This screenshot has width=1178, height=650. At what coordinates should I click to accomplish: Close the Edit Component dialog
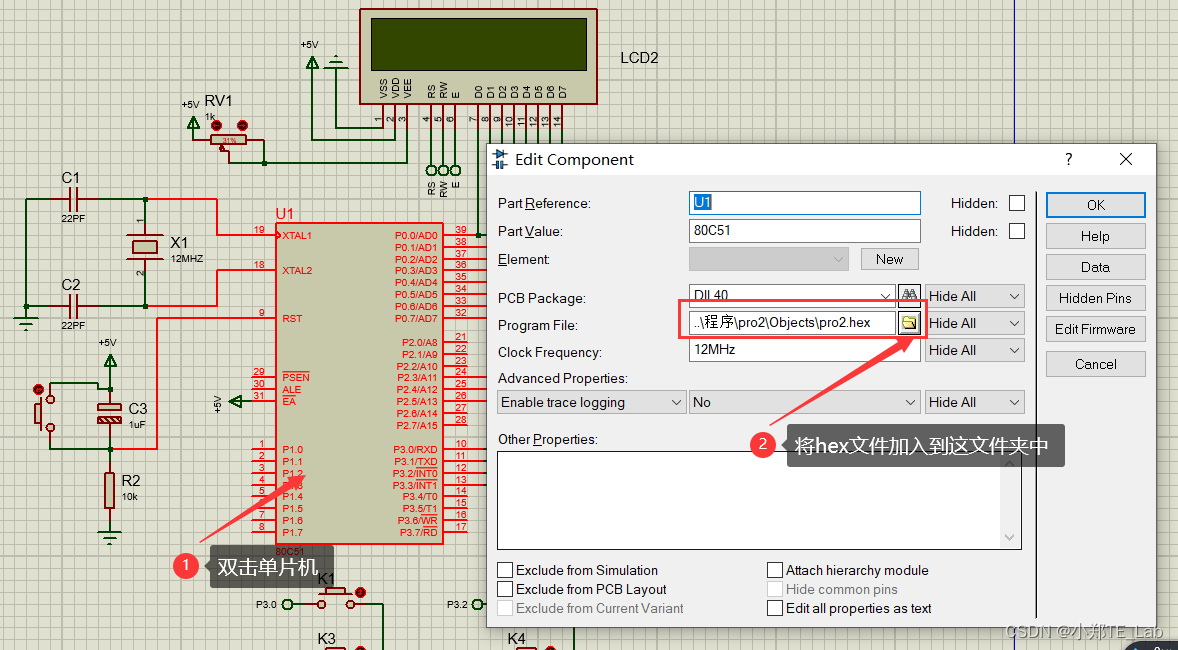pos(1125,159)
